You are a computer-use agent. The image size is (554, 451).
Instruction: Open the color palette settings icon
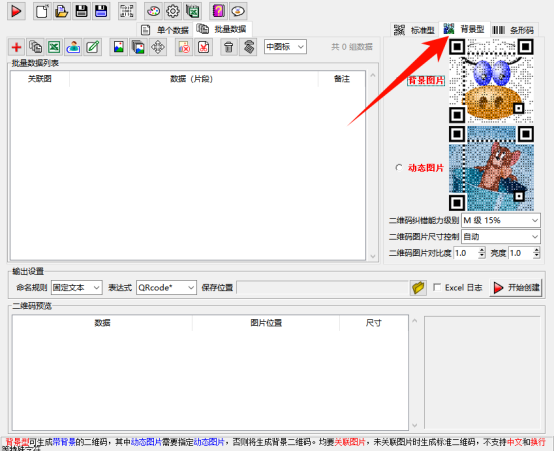point(153,11)
